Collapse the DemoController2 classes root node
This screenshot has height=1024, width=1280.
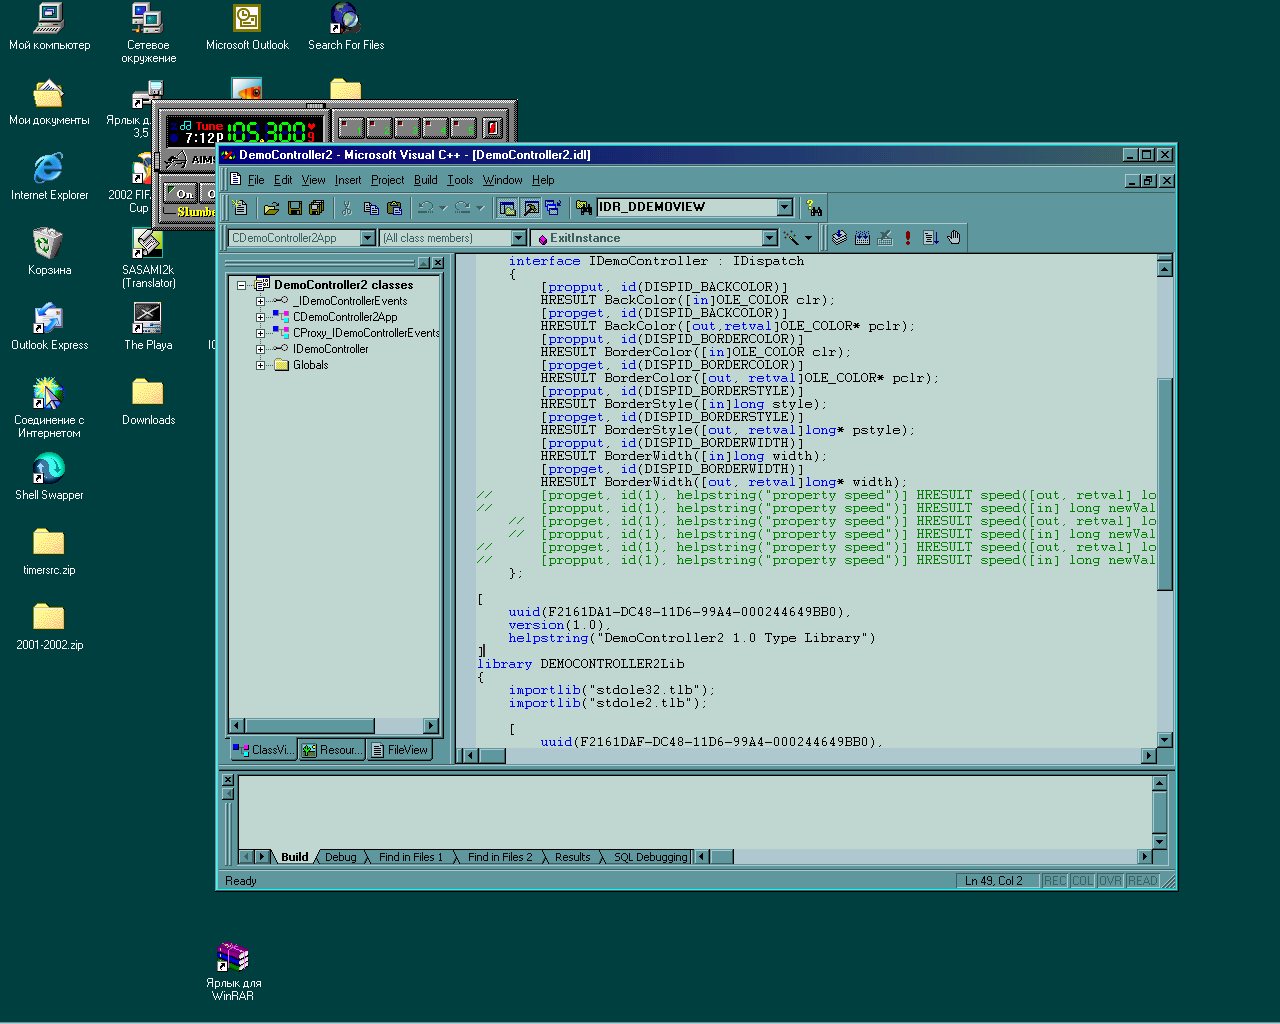coord(241,285)
